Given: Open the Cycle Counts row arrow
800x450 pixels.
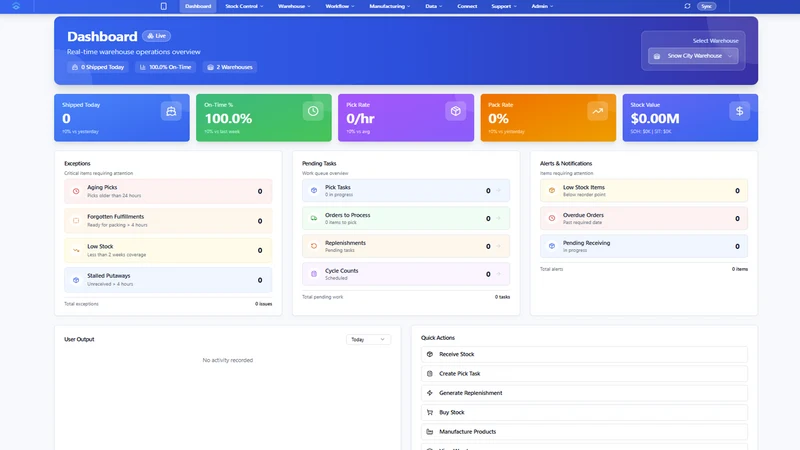Looking at the screenshot, I should (x=498, y=274).
